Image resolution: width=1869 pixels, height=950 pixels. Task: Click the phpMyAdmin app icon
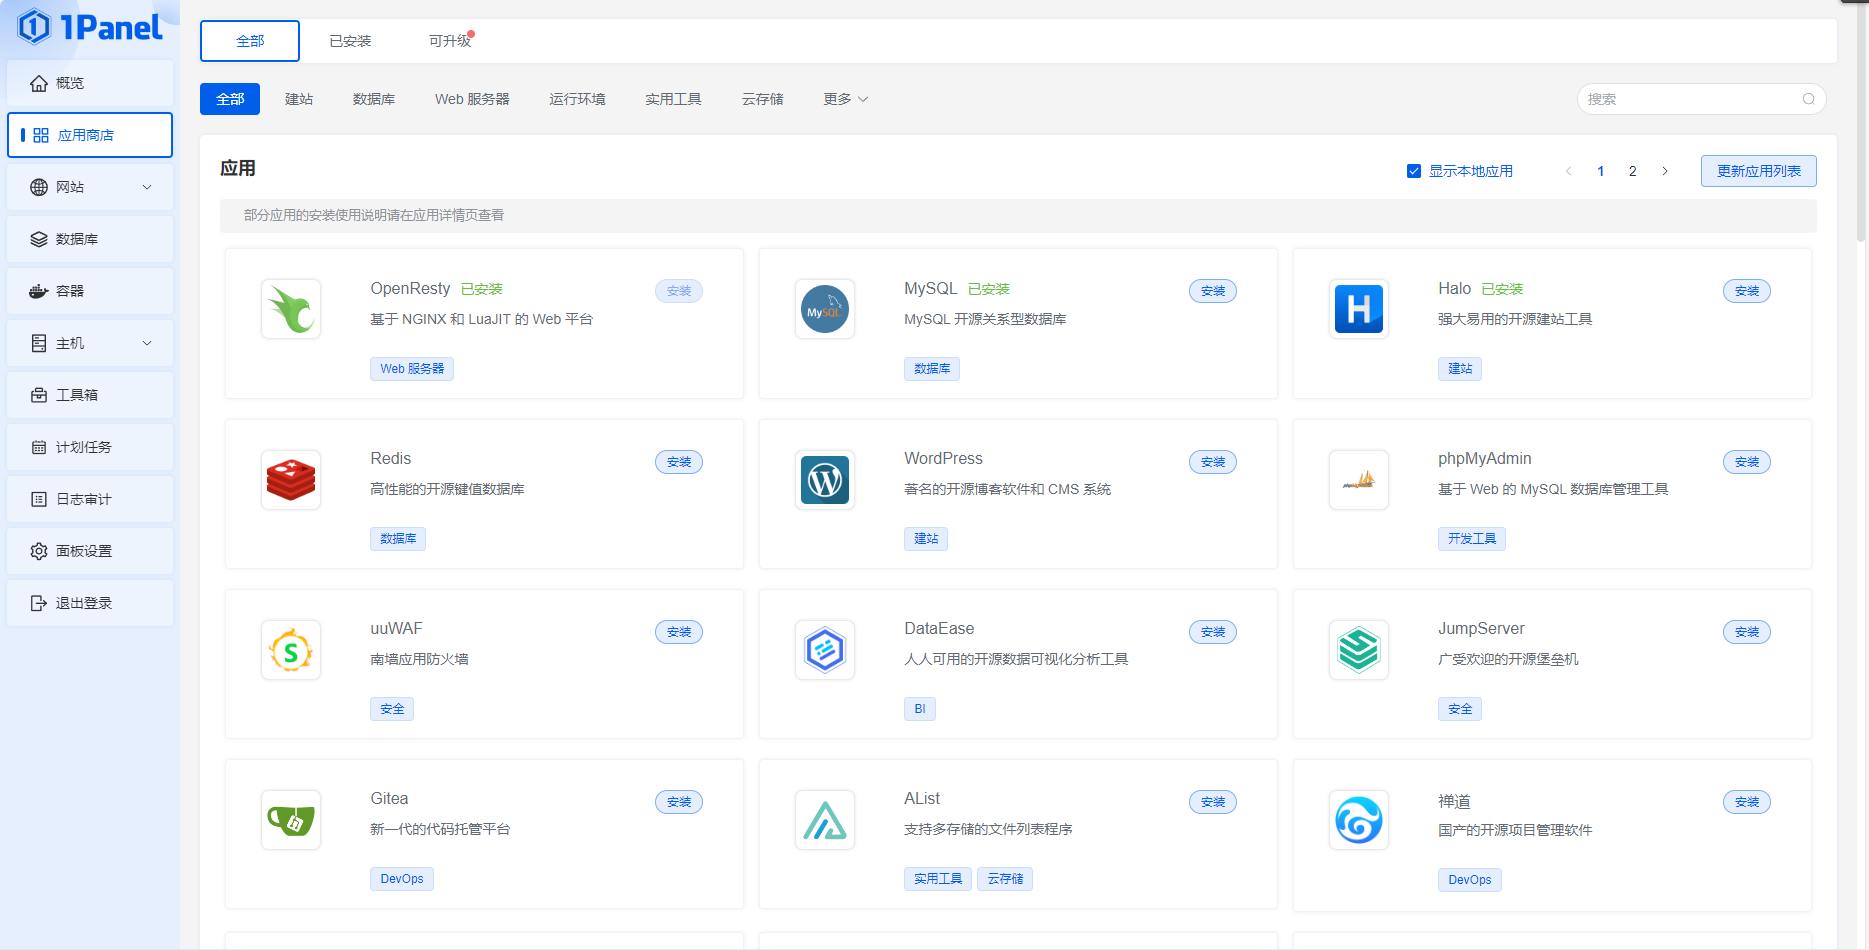pyautogui.click(x=1359, y=480)
